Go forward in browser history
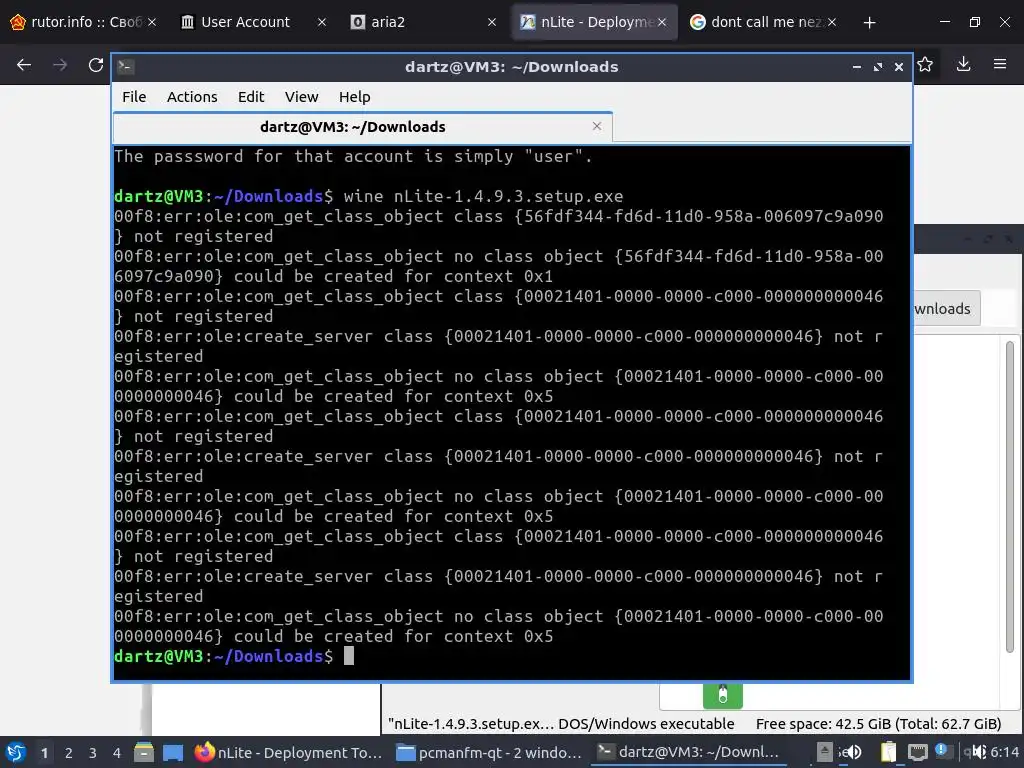This screenshot has height=768, width=1024. tap(60, 65)
